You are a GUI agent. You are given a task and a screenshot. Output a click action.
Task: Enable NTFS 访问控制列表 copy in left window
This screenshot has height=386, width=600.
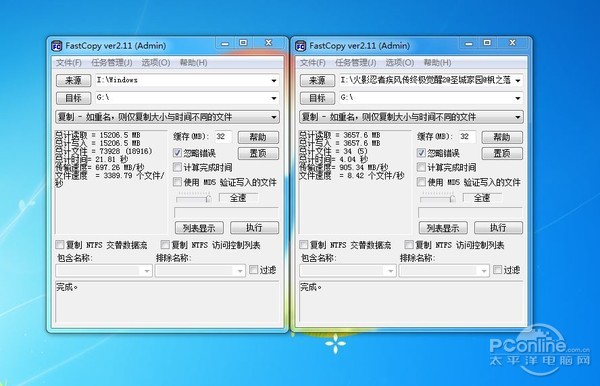165,245
